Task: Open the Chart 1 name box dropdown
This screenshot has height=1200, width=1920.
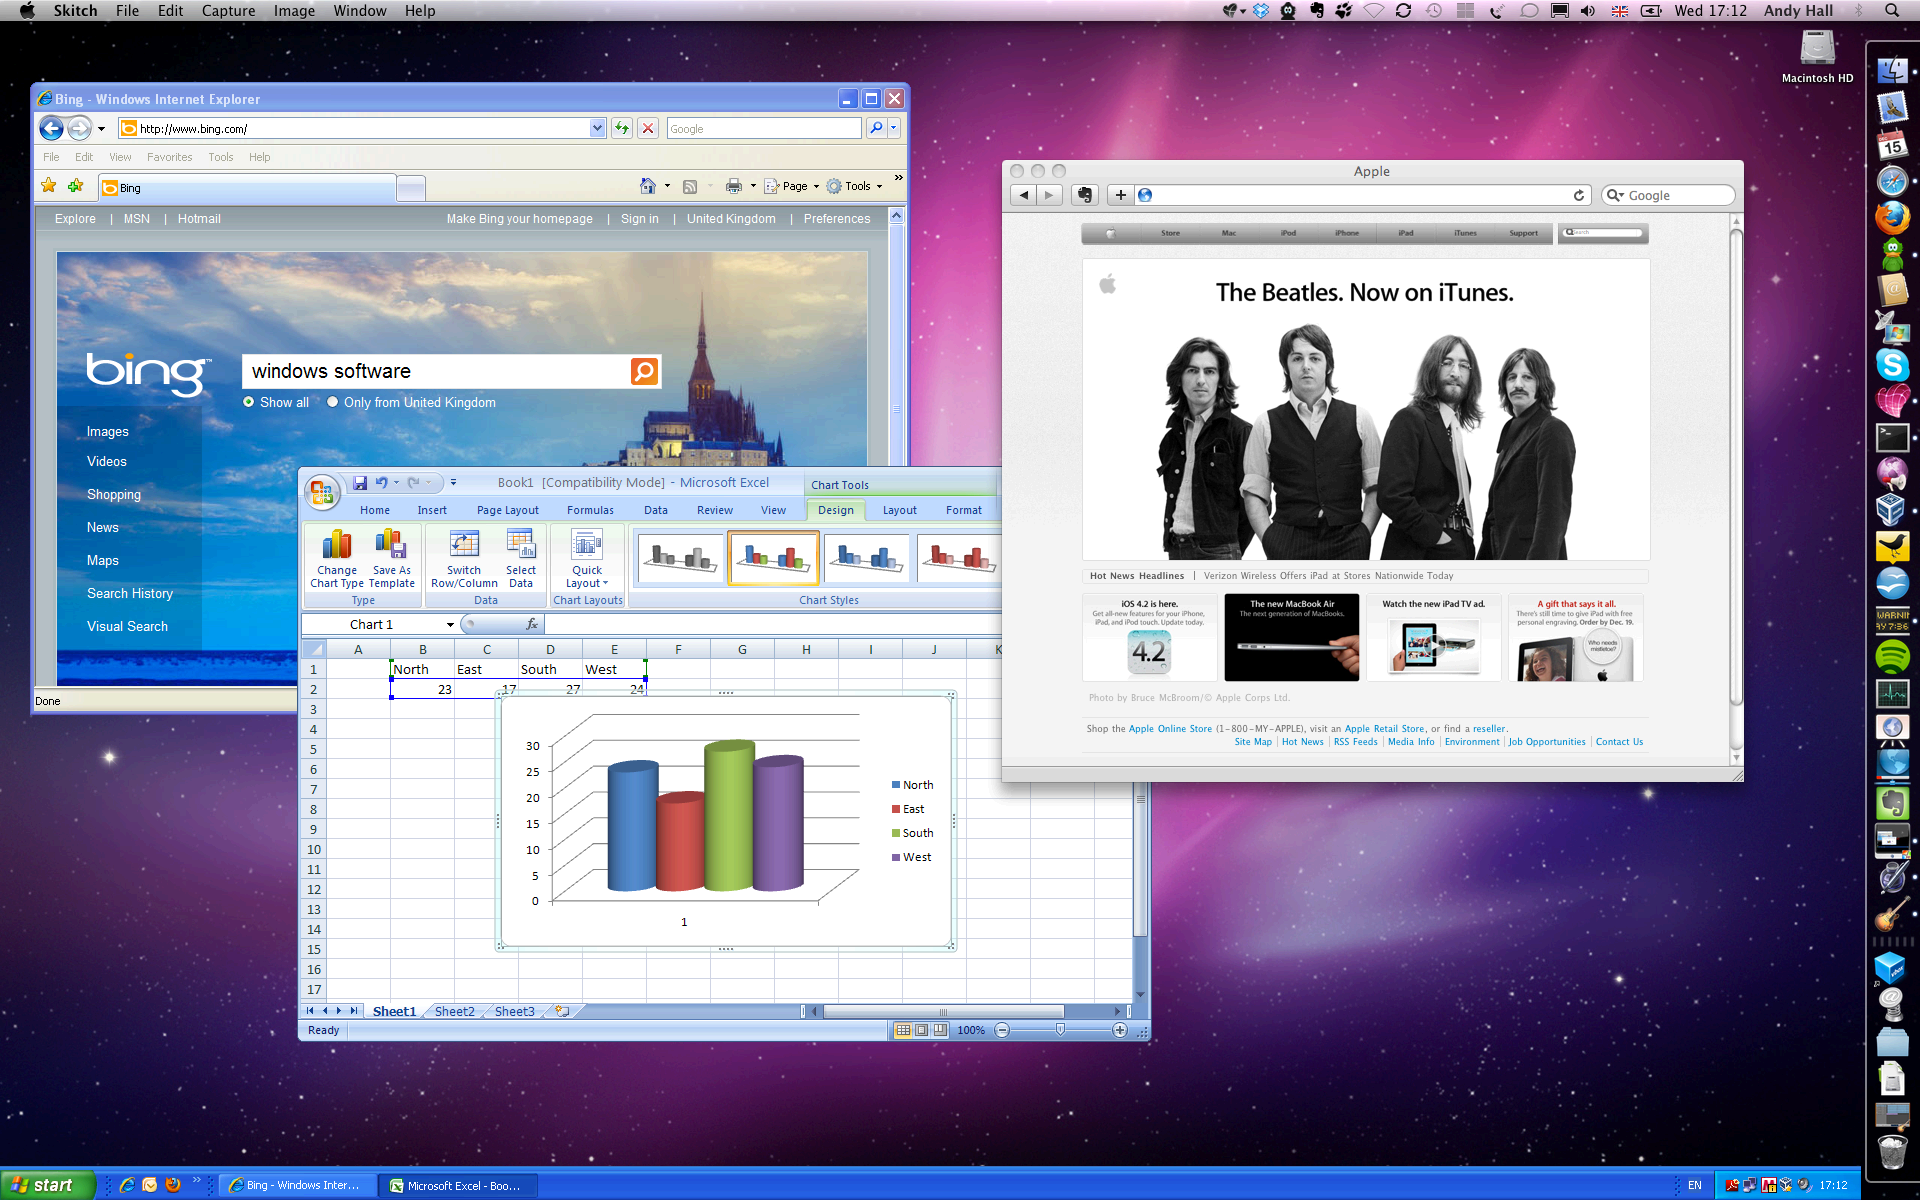Action: [450, 625]
